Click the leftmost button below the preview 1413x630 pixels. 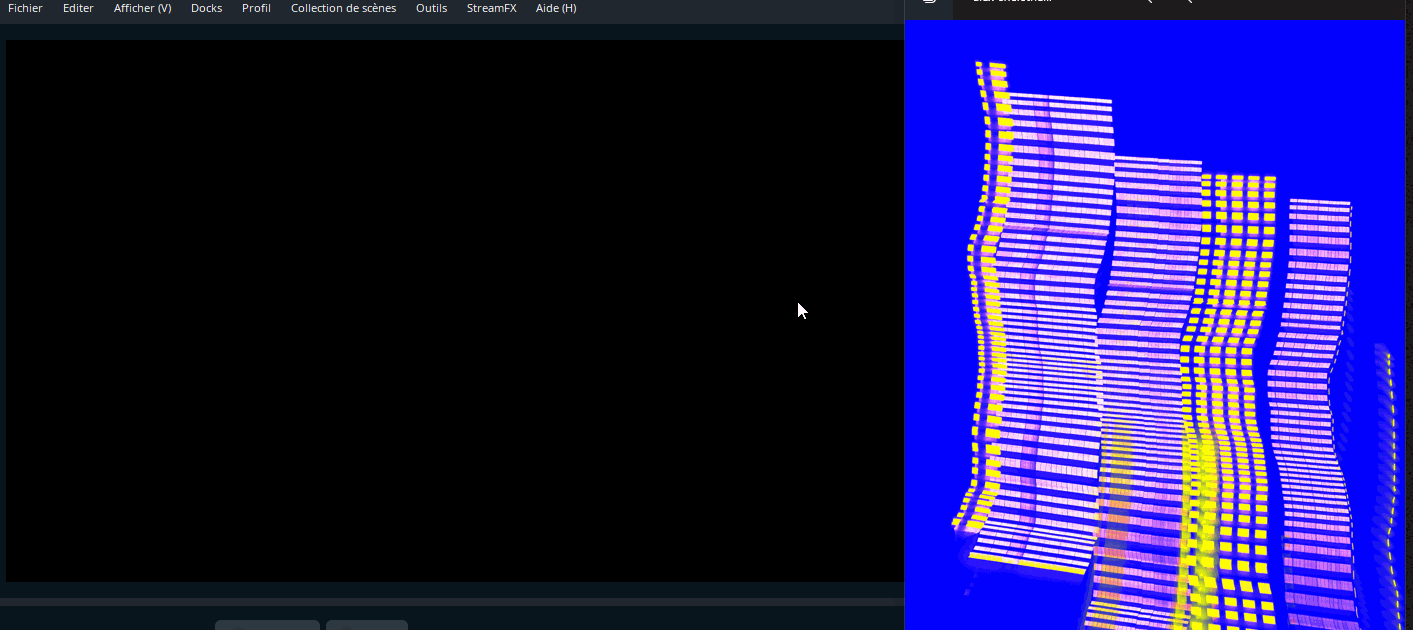(267, 625)
